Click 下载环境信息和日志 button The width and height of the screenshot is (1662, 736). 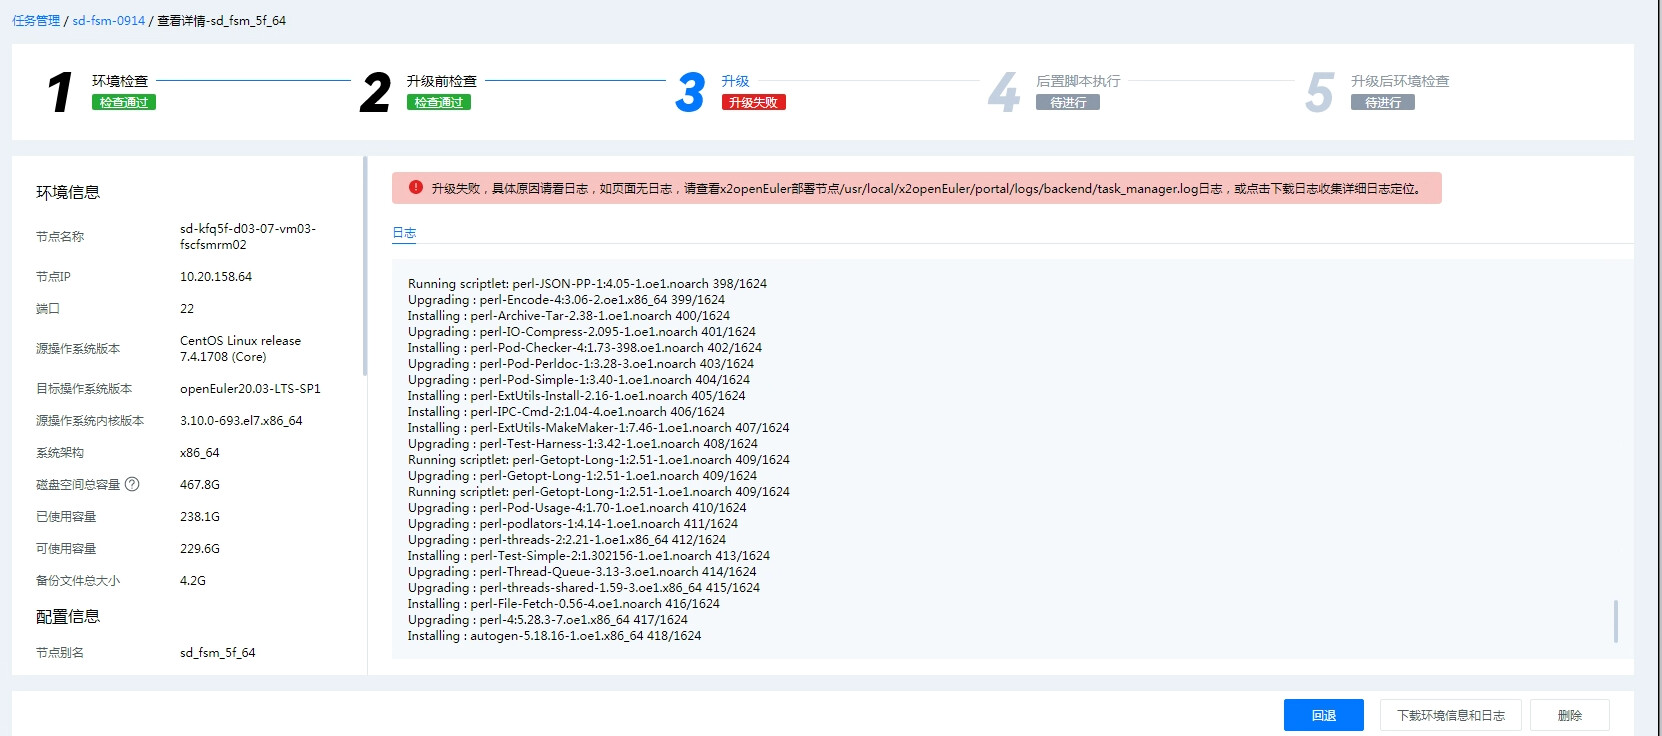1450,715
